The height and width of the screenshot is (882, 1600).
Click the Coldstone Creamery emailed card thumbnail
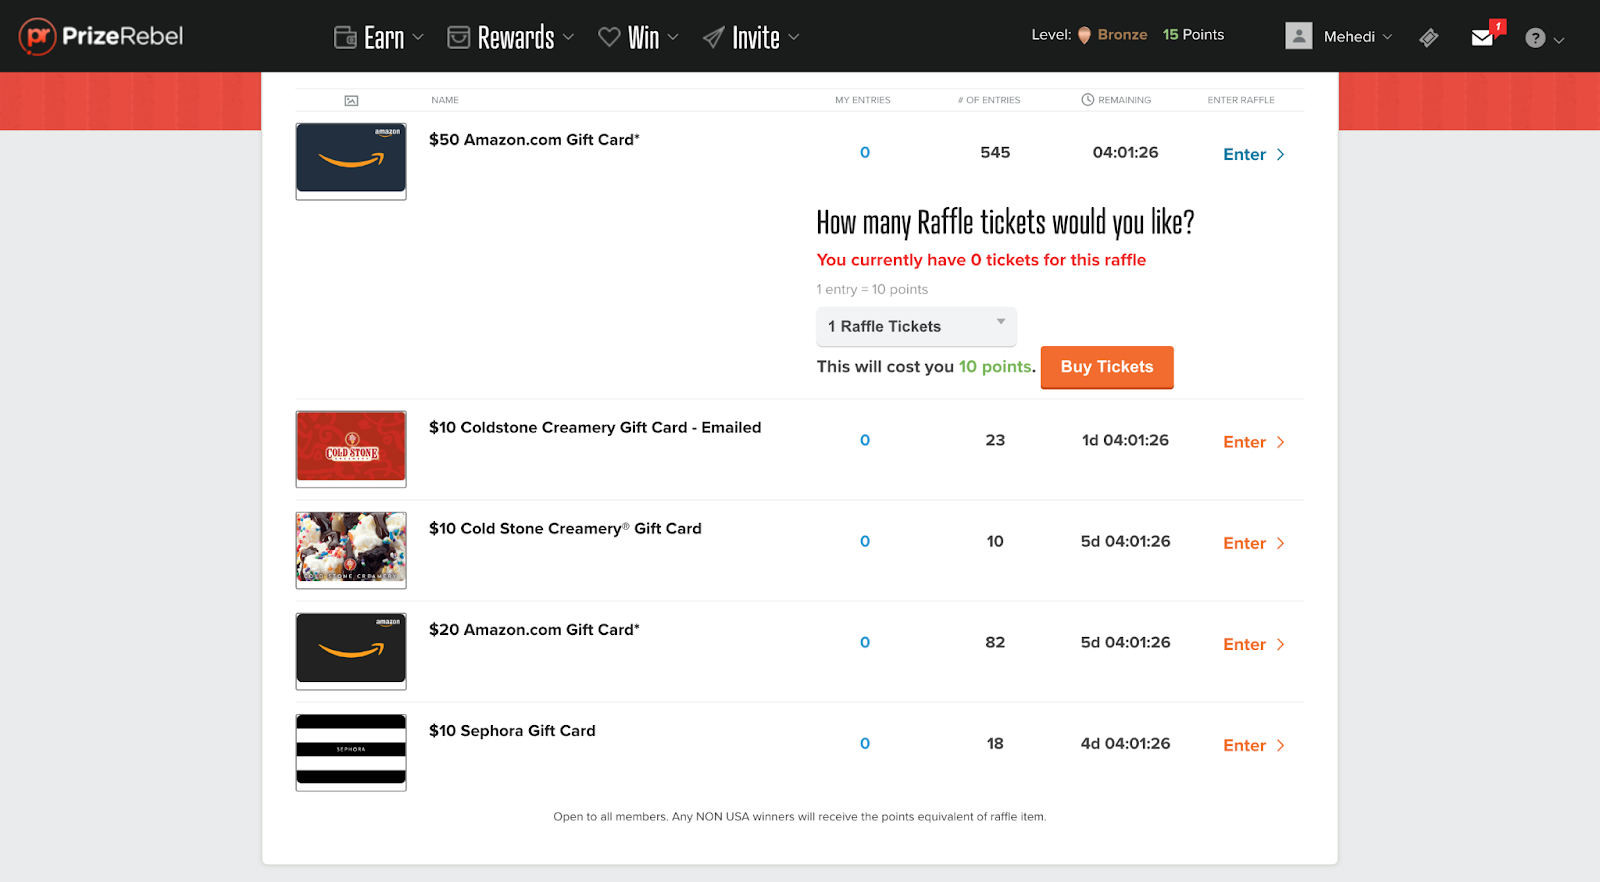(x=351, y=449)
